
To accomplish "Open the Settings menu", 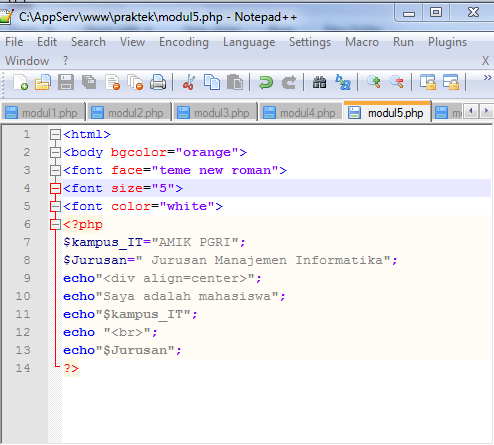I will 310,42.
